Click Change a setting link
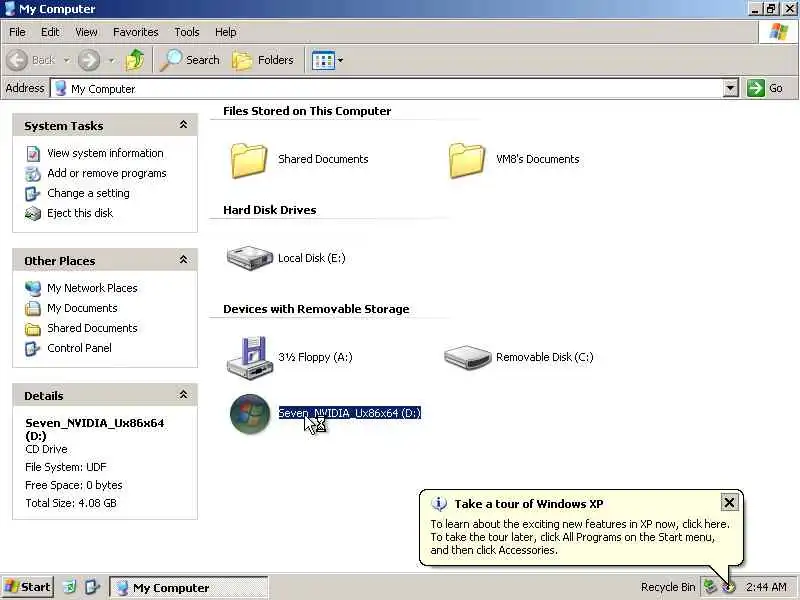Screen dimensions: 800x600 pyautogui.click(x=88, y=193)
